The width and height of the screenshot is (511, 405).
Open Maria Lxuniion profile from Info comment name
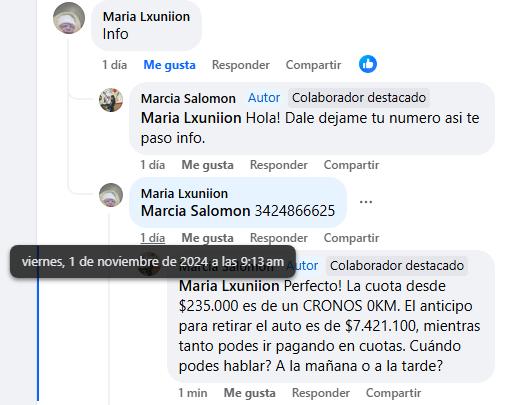(x=146, y=16)
